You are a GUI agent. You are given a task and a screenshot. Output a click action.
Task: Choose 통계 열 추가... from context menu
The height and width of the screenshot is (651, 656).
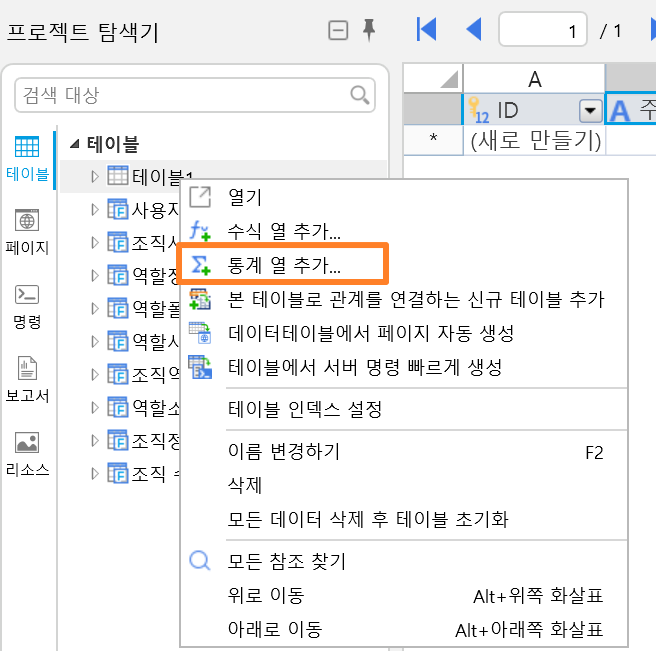(x=282, y=264)
